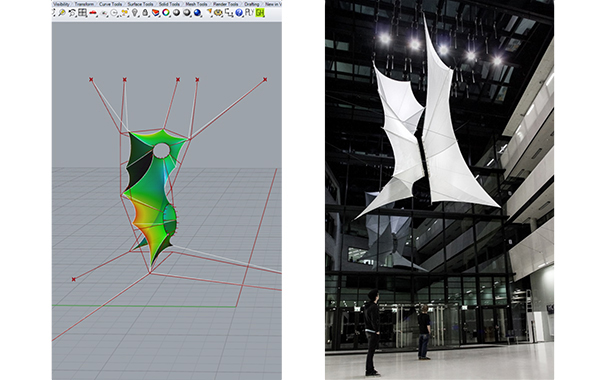Viewport: 607px width, 380px height.
Task: Click the blue render sphere icon
Action: coord(197,13)
